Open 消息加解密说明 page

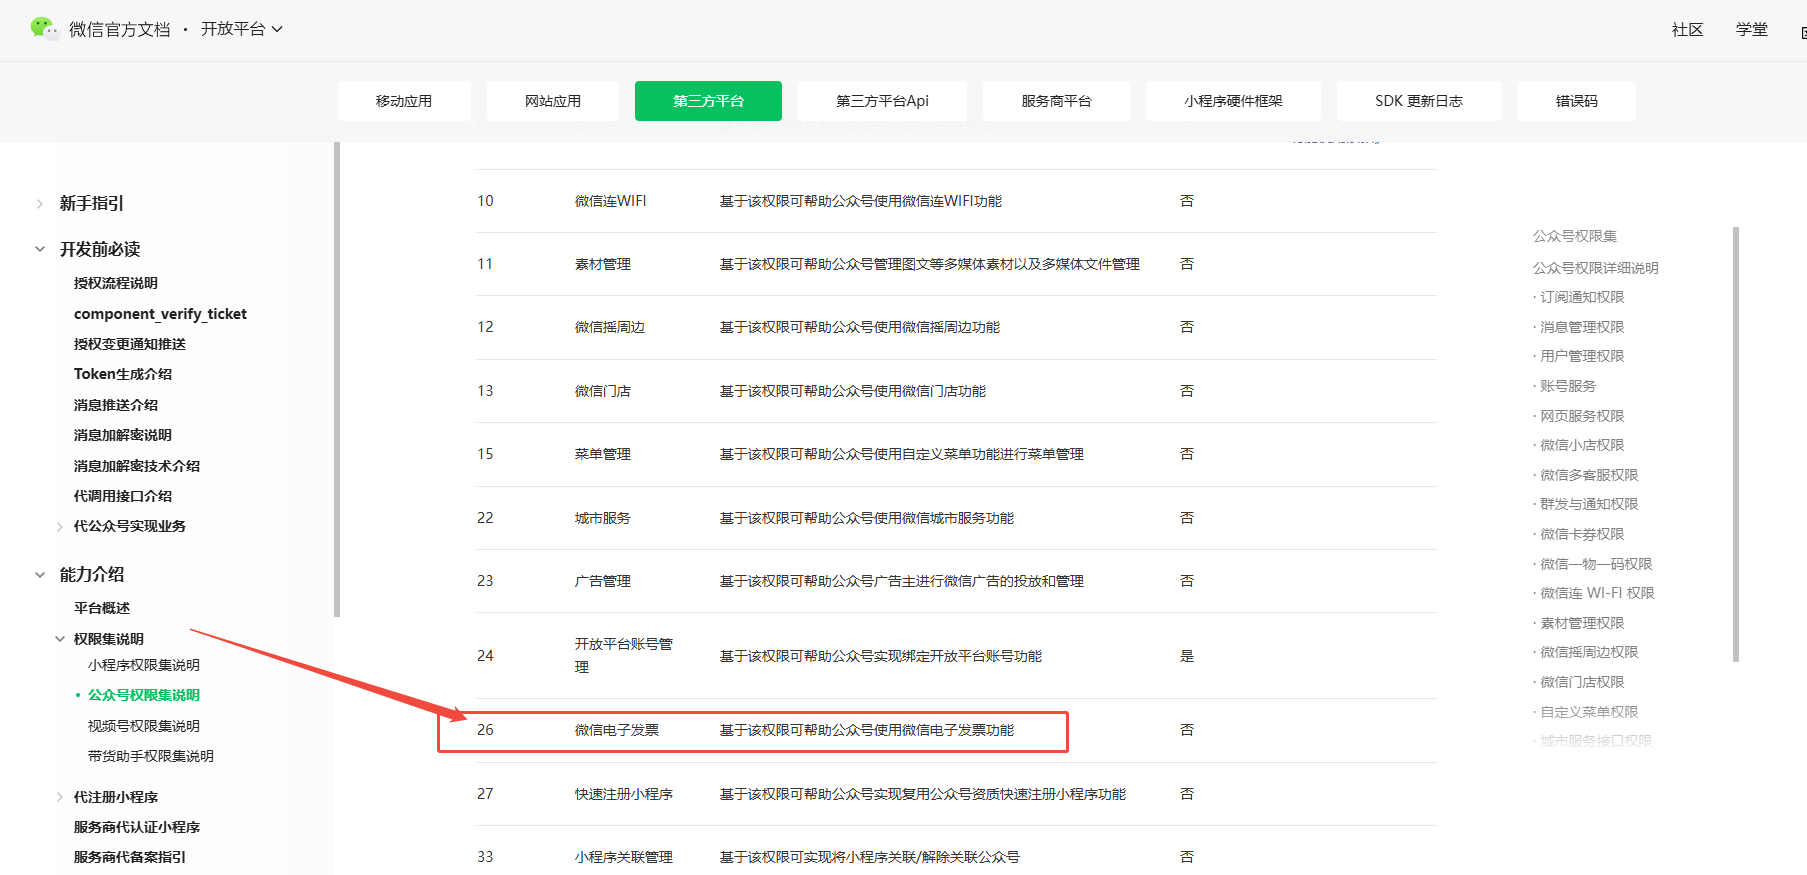pyautogui.click(x=123, y=435)
